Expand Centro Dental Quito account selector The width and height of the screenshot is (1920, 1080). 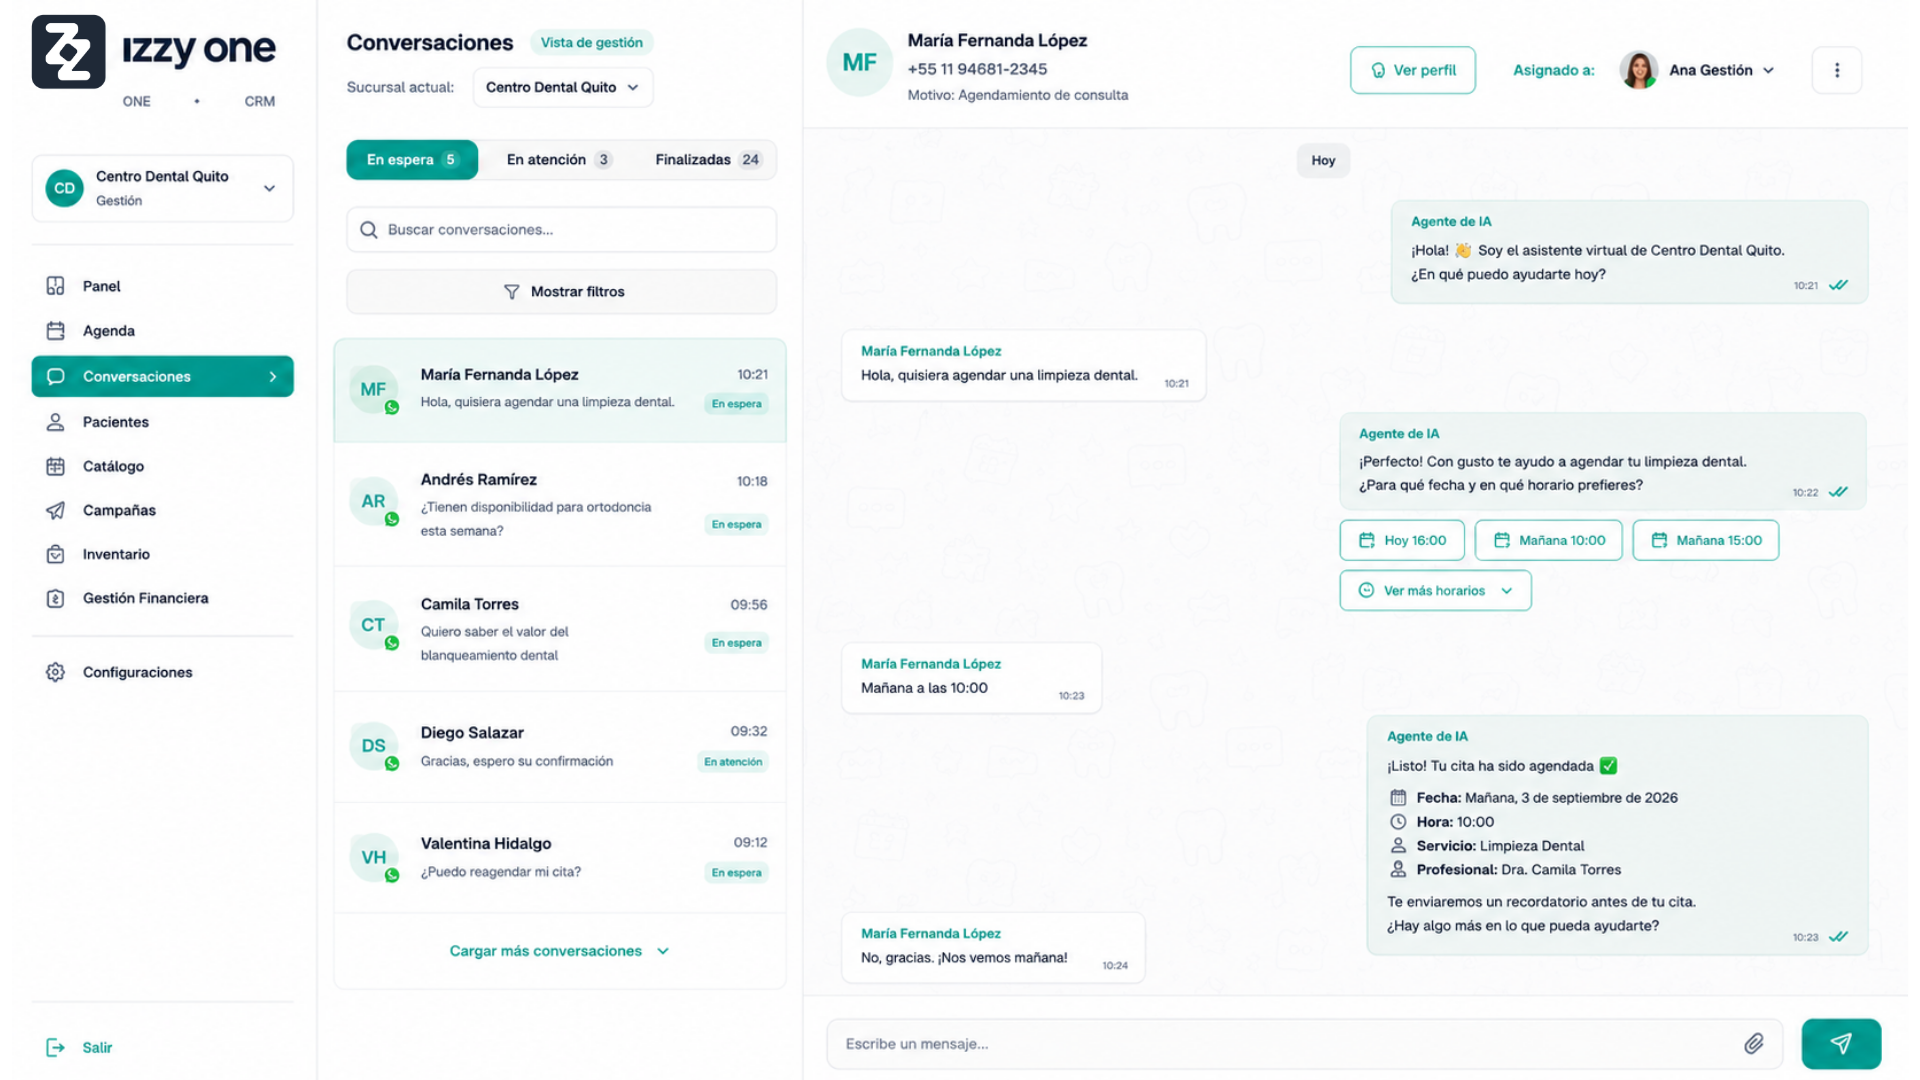[x=162, y=188]
